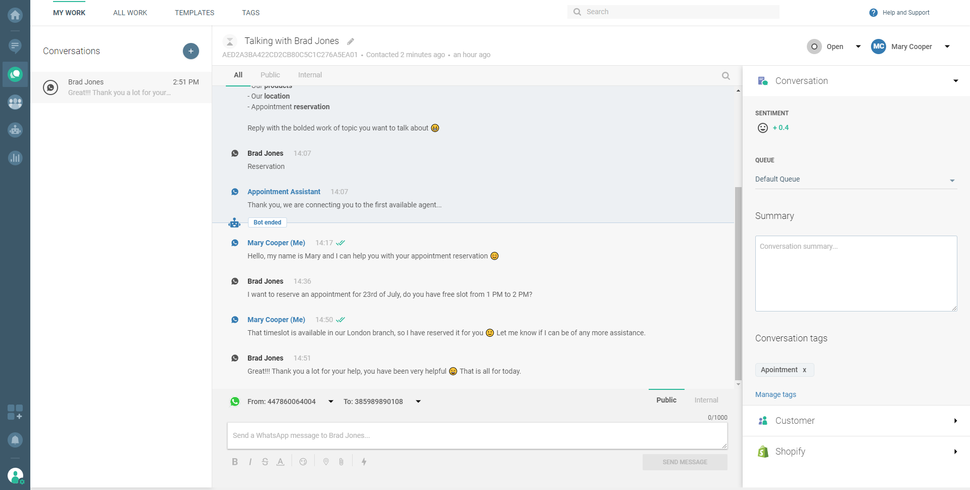Open the analytics bar chart icon in sidebar

[x=15, y=158]
